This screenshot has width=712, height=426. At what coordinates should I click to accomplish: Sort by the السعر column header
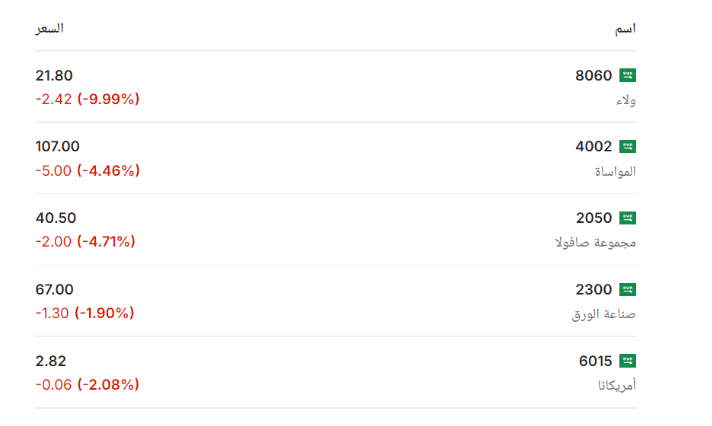[x=49, y=29]
